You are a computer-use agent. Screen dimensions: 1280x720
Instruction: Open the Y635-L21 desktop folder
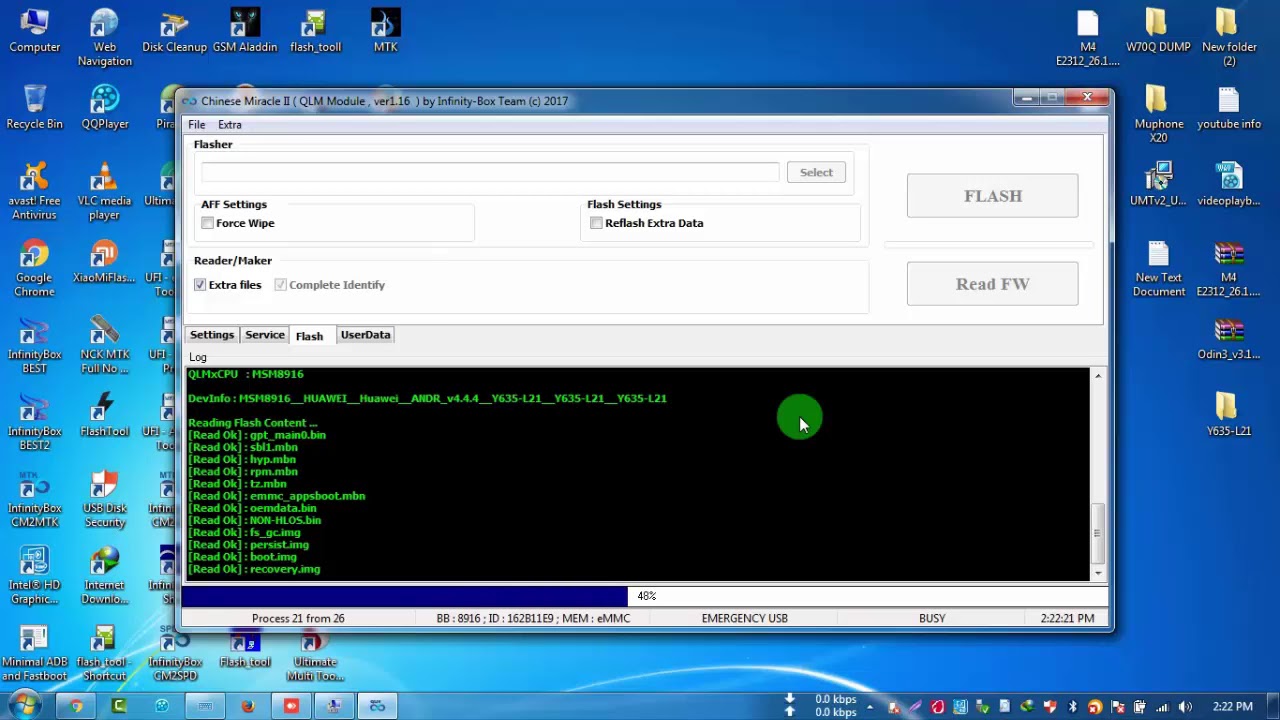click(1229, 415)
